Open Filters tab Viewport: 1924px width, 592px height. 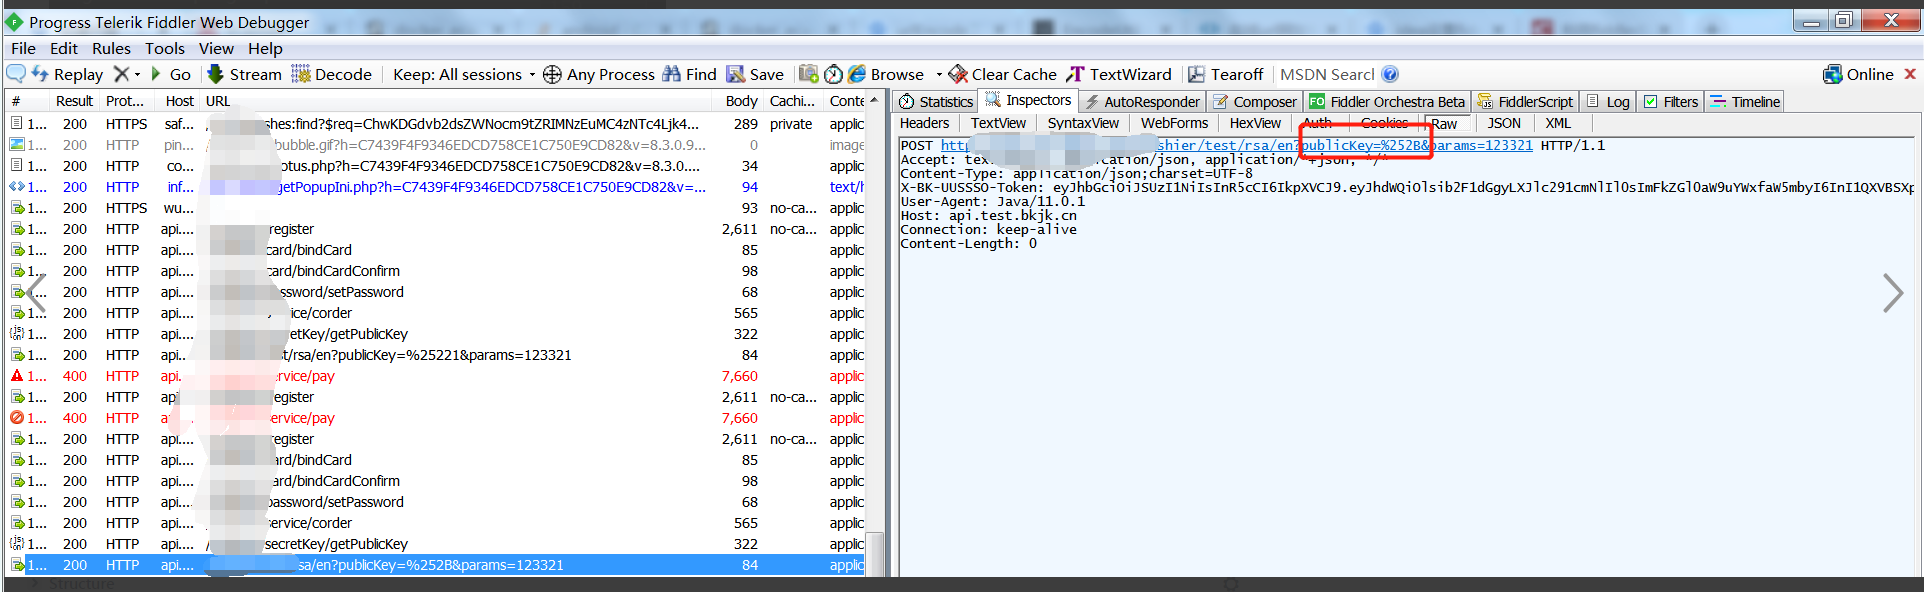coord(1671,101)
